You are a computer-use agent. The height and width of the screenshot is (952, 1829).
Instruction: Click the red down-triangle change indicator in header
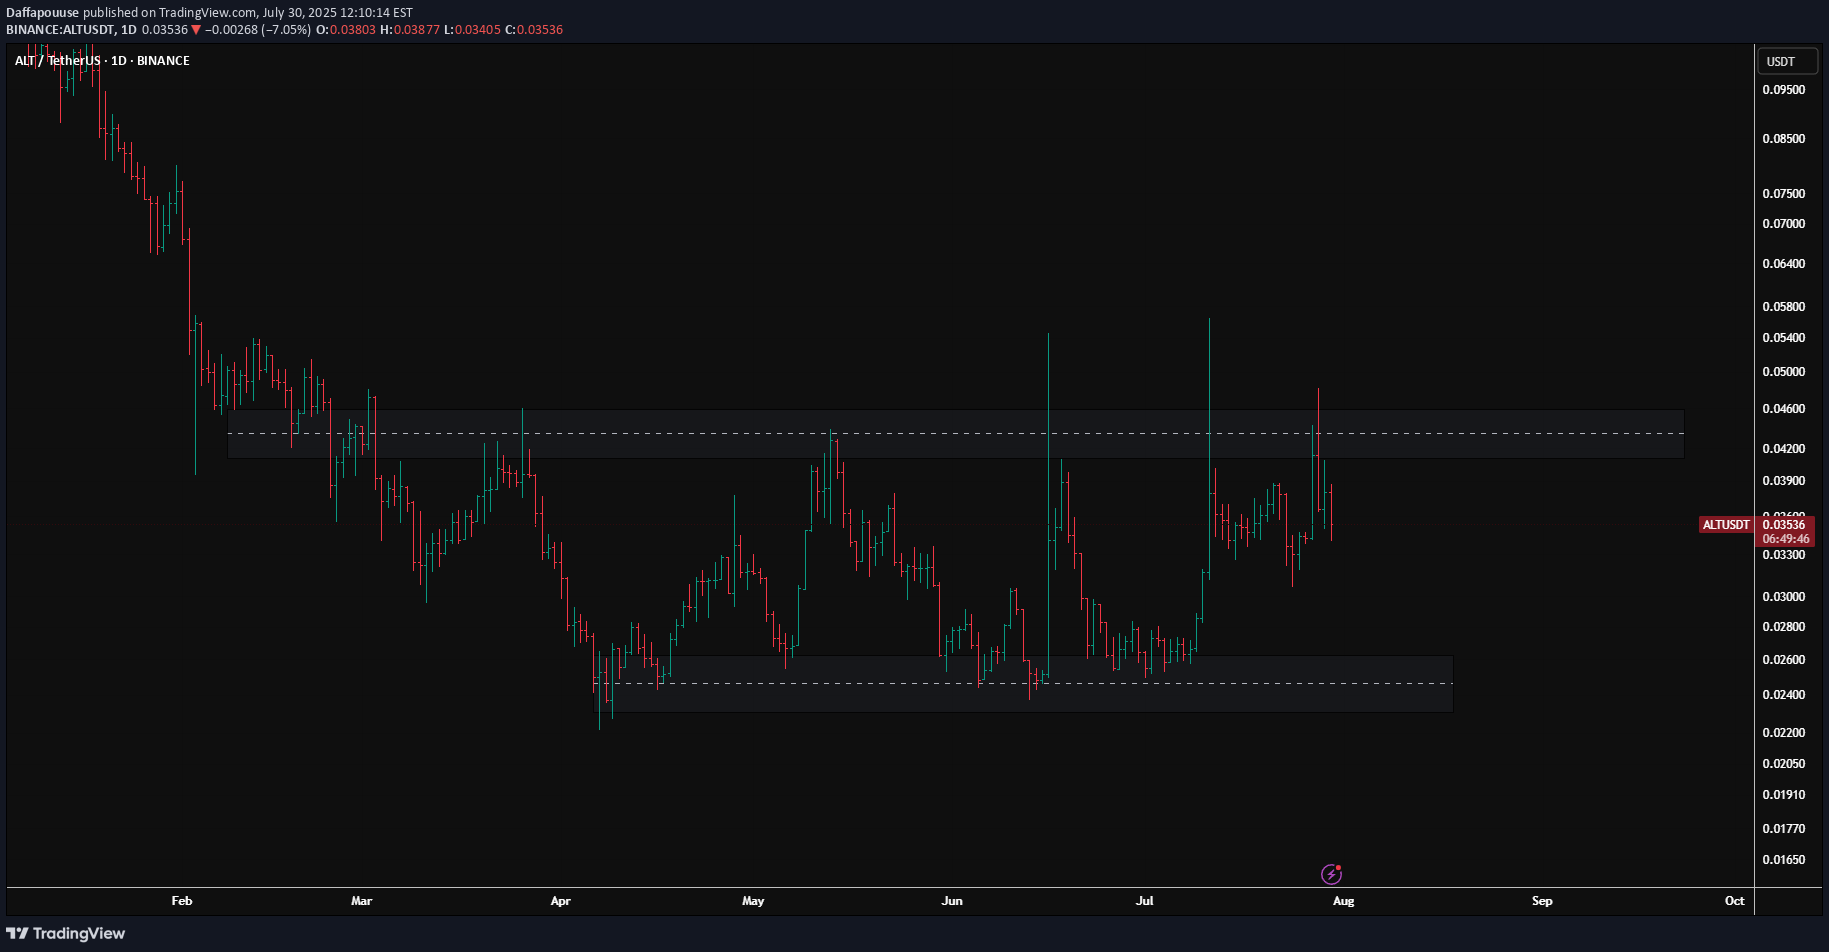click(x=196, y=30)
